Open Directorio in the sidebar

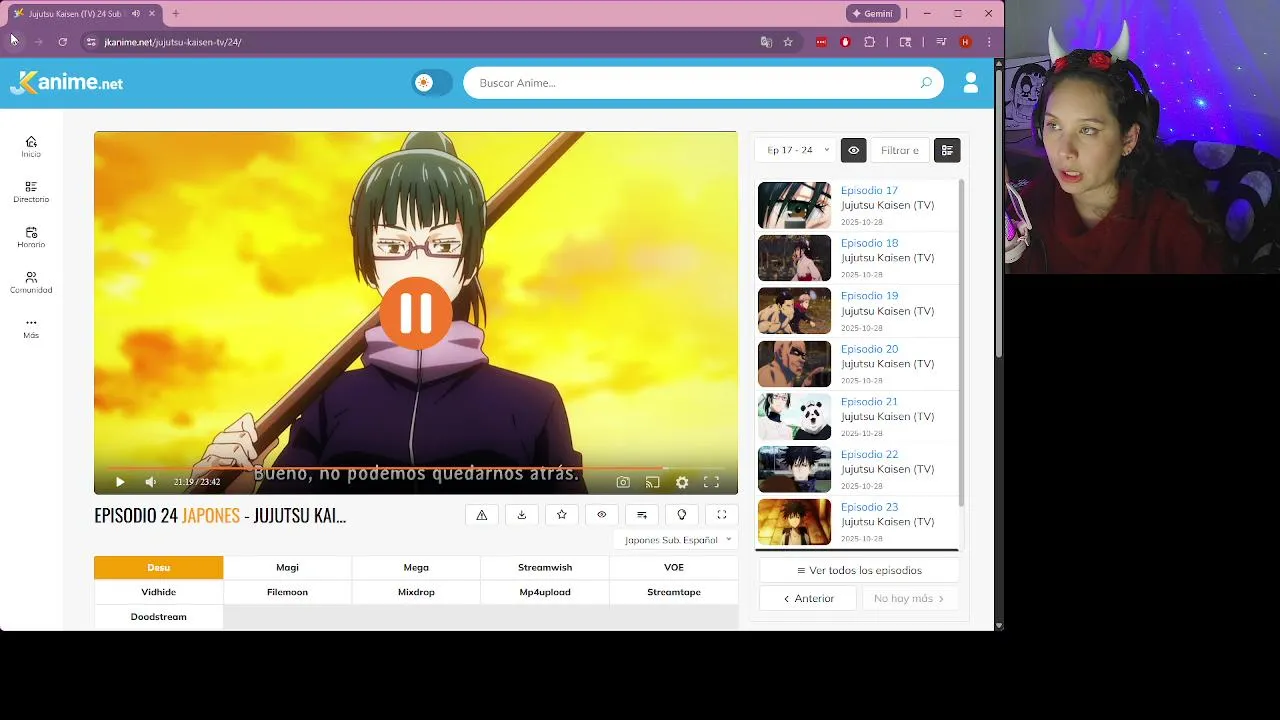pos(31,192)
